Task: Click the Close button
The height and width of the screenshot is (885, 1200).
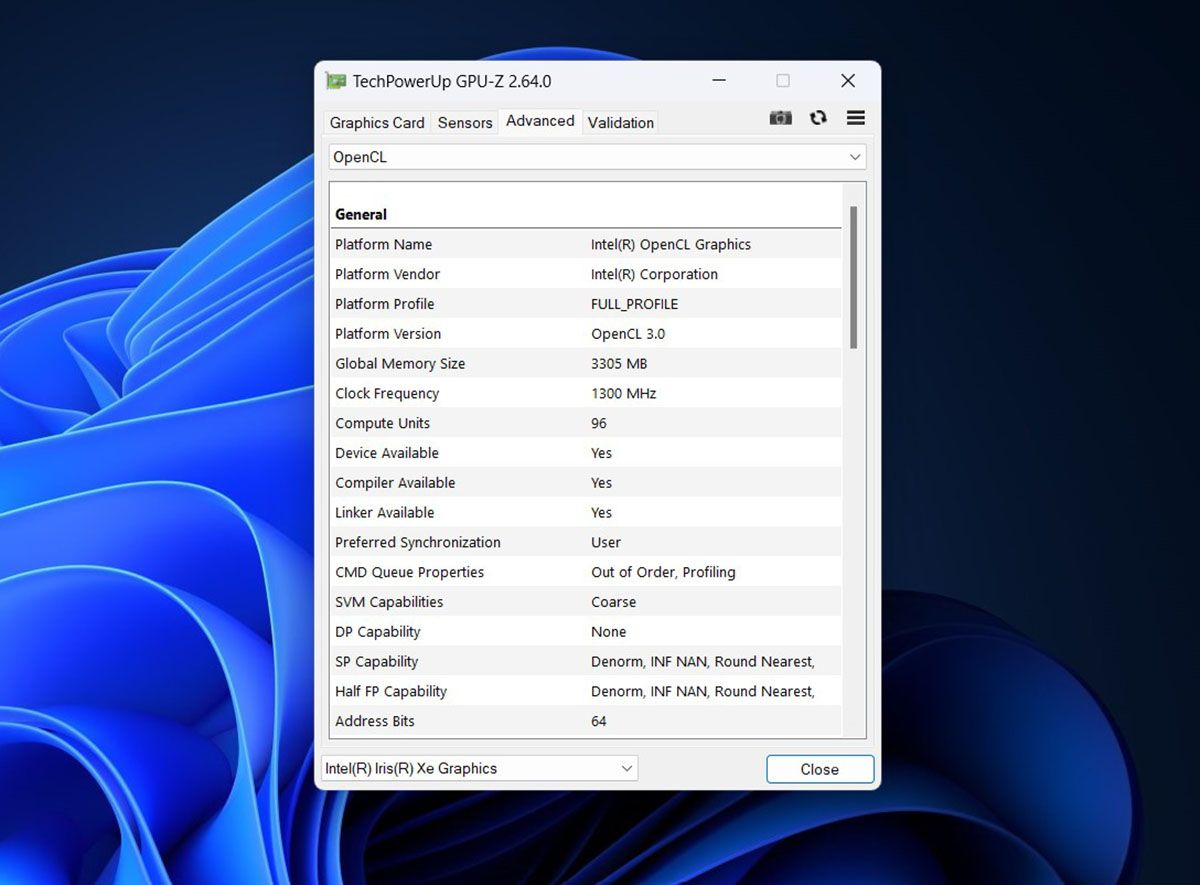Action: pyautogui.click(x=820, y=769)
